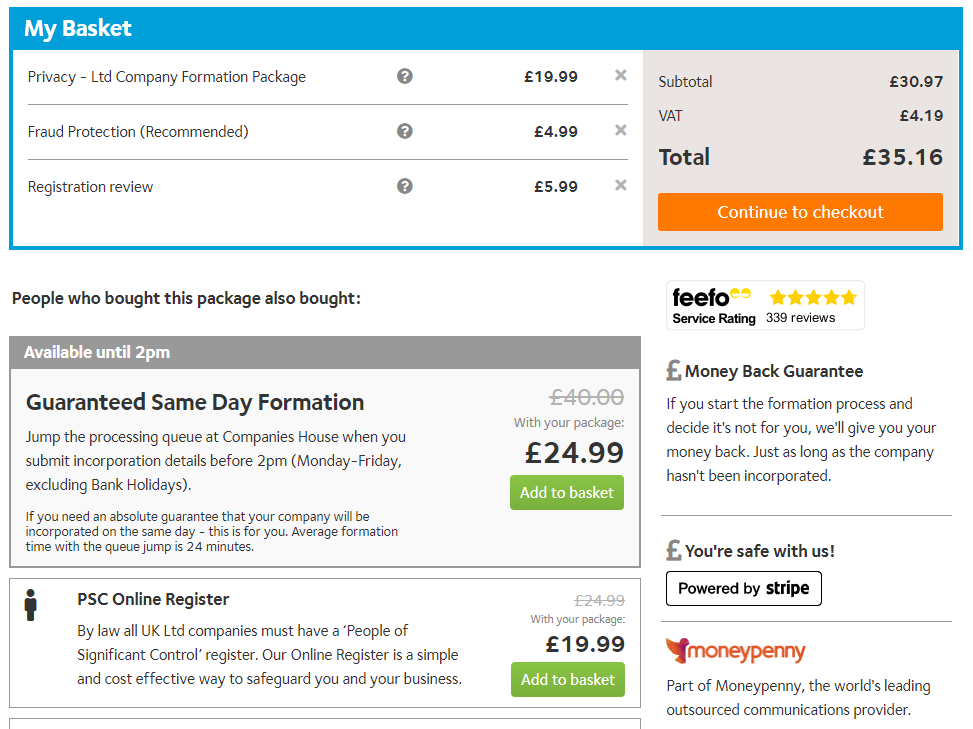
Task: Click the 339 reviews text
Action: point(800,318)
